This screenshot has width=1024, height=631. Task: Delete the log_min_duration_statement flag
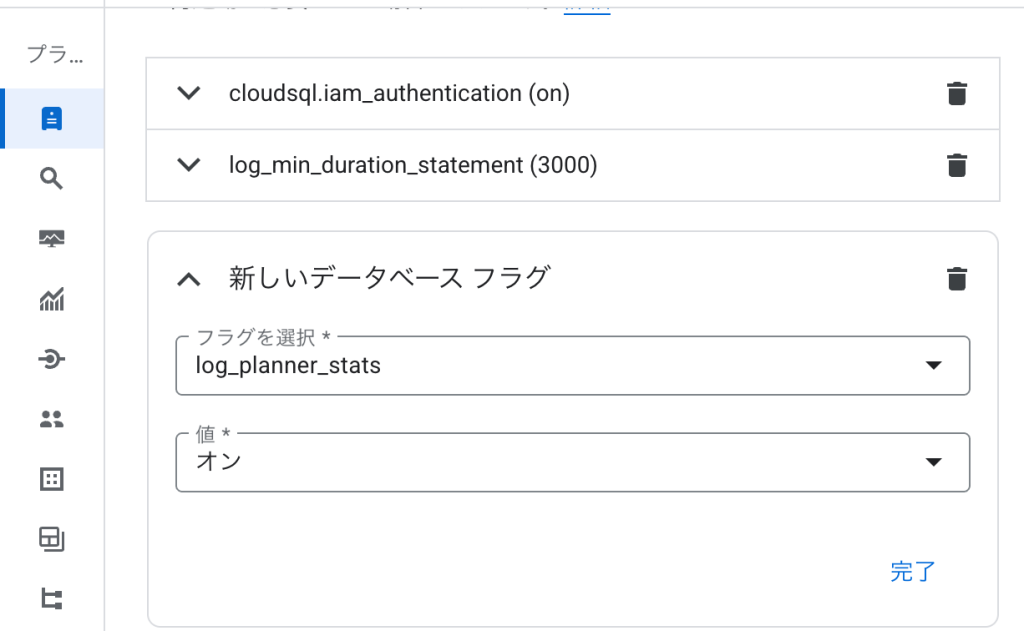(x=957, y=165)
